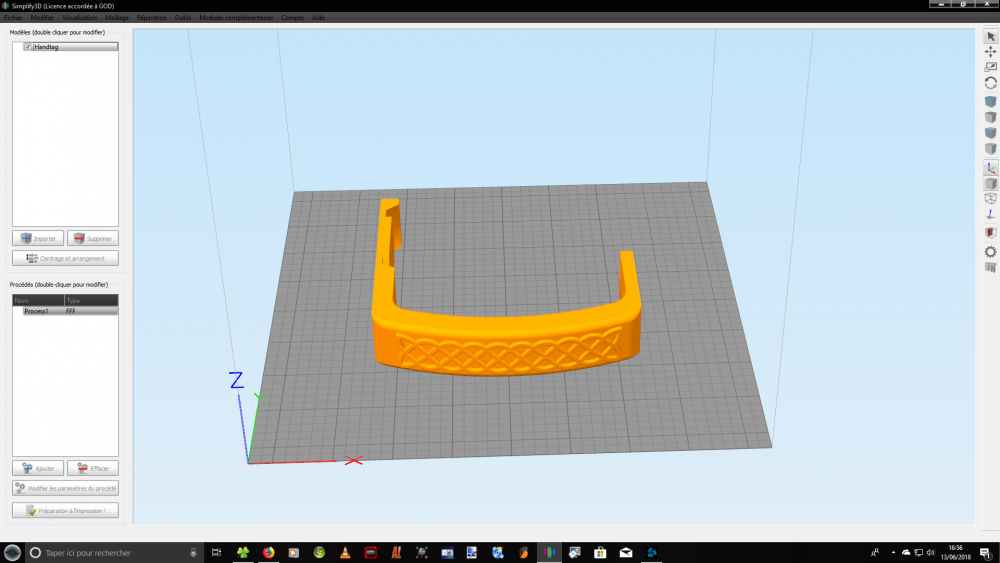1000x563 pixels.
Task: Switch to top view cube
Action: point(990,117)
